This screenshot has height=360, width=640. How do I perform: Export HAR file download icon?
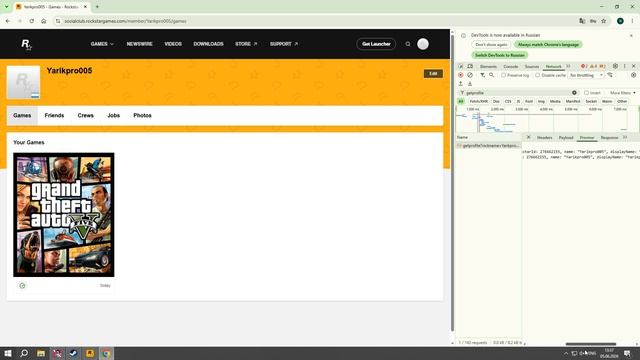pyautogui.click(x=470, y=84)
